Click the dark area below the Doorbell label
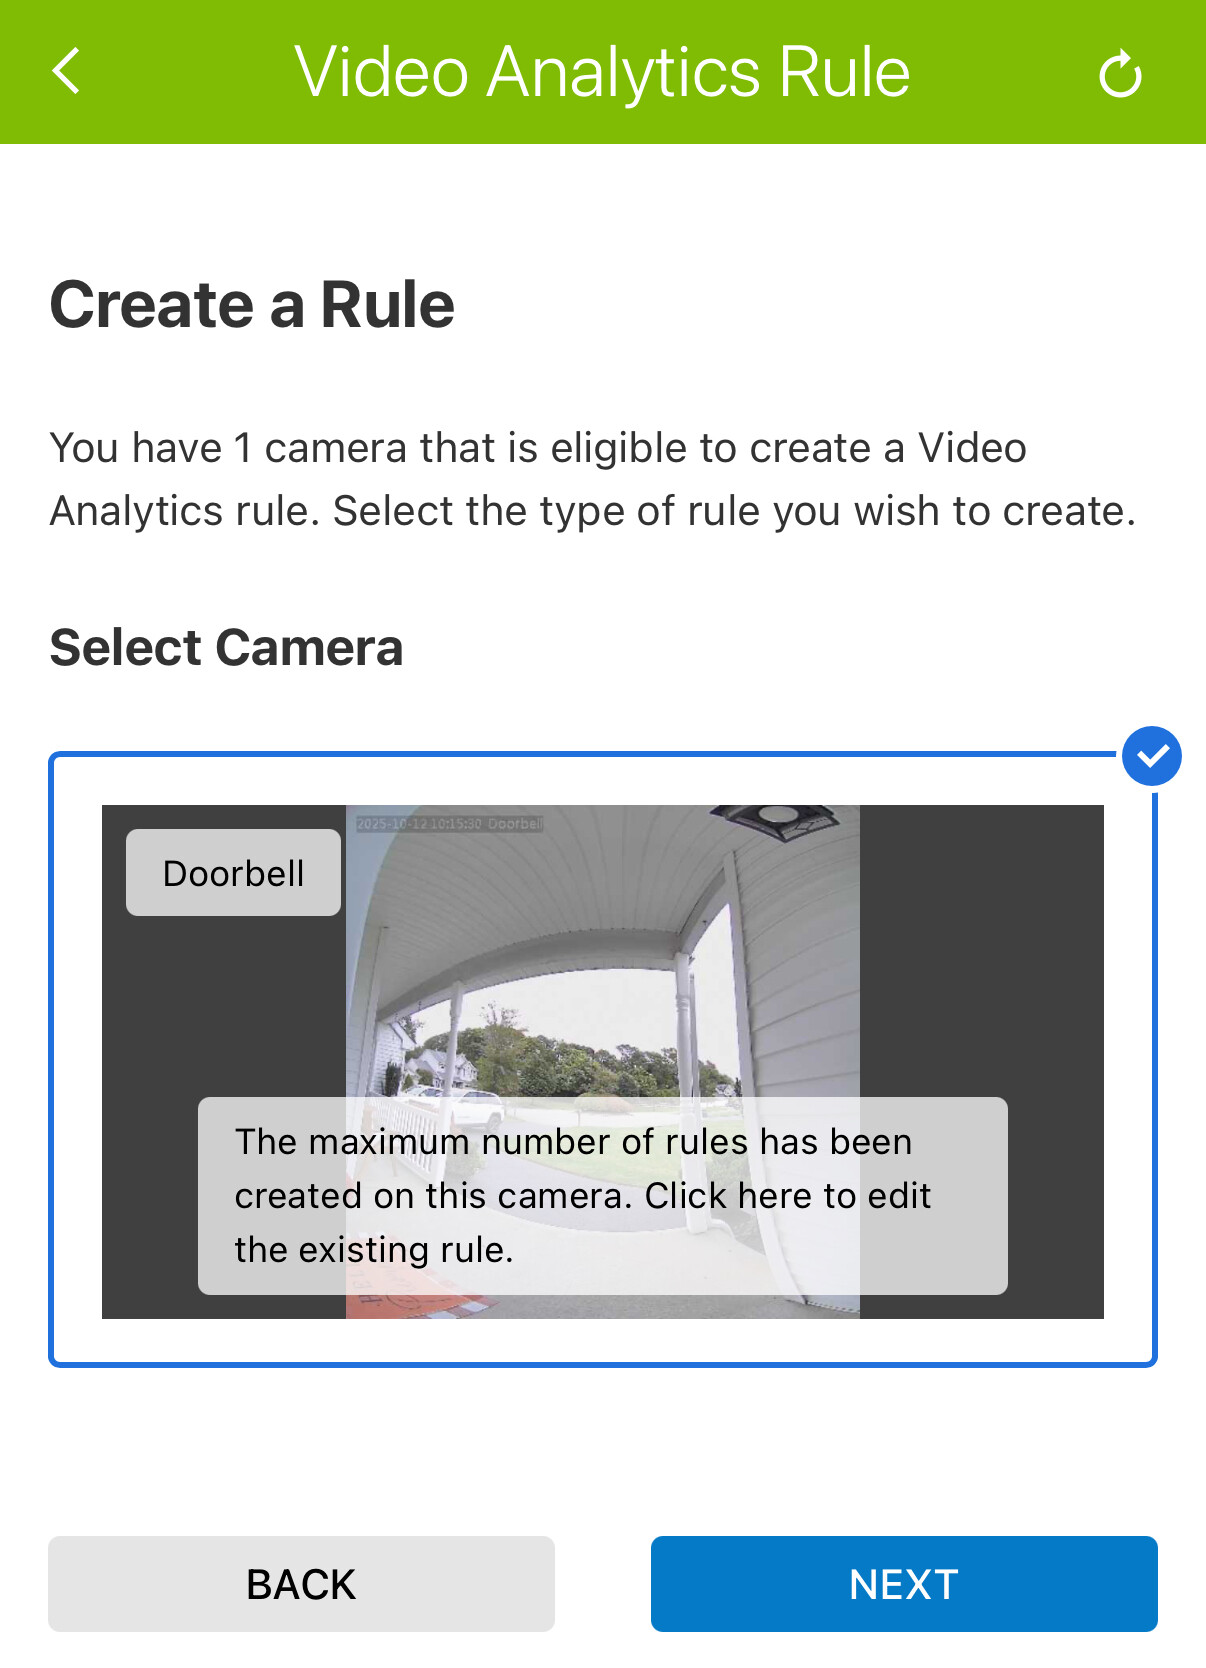This screenshot has height=1668, width=1206. [x=223, y=1005]
